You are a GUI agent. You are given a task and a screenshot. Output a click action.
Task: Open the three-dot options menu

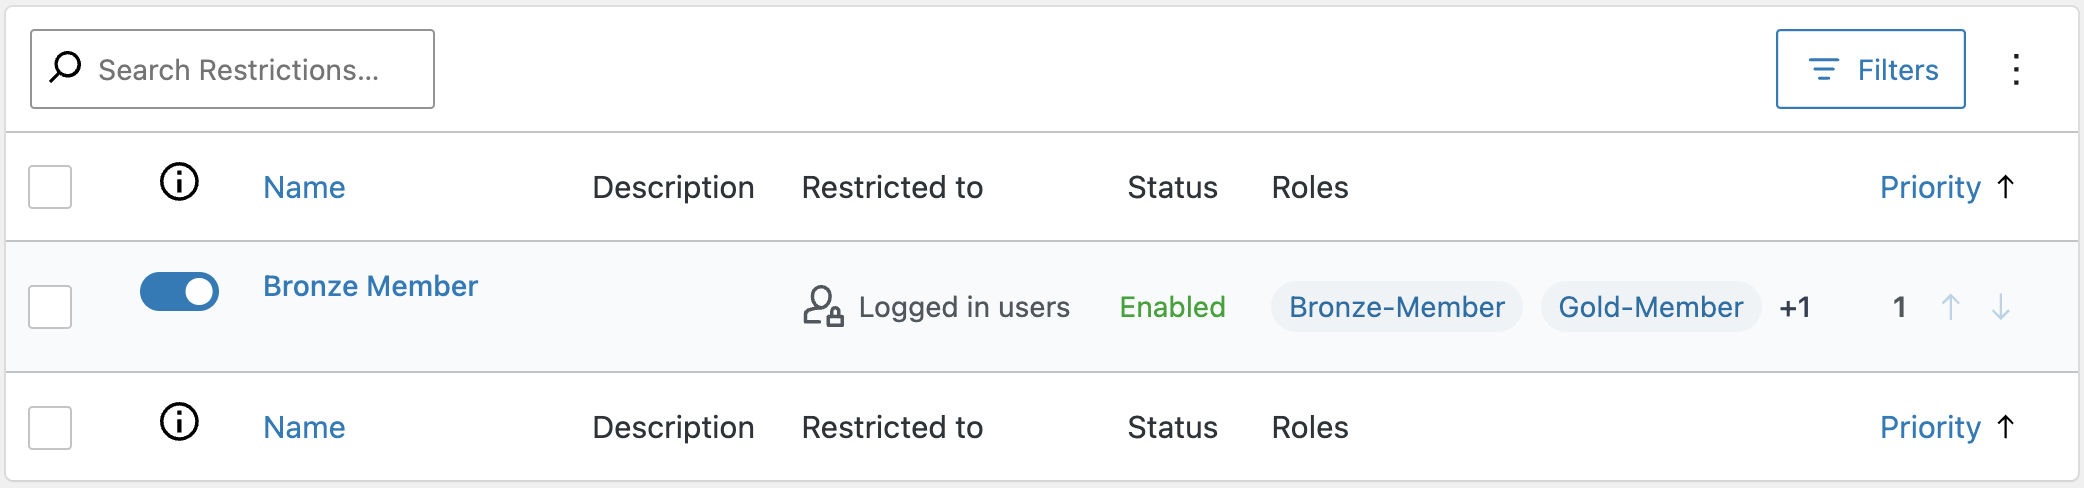(x=2016, y=69)
